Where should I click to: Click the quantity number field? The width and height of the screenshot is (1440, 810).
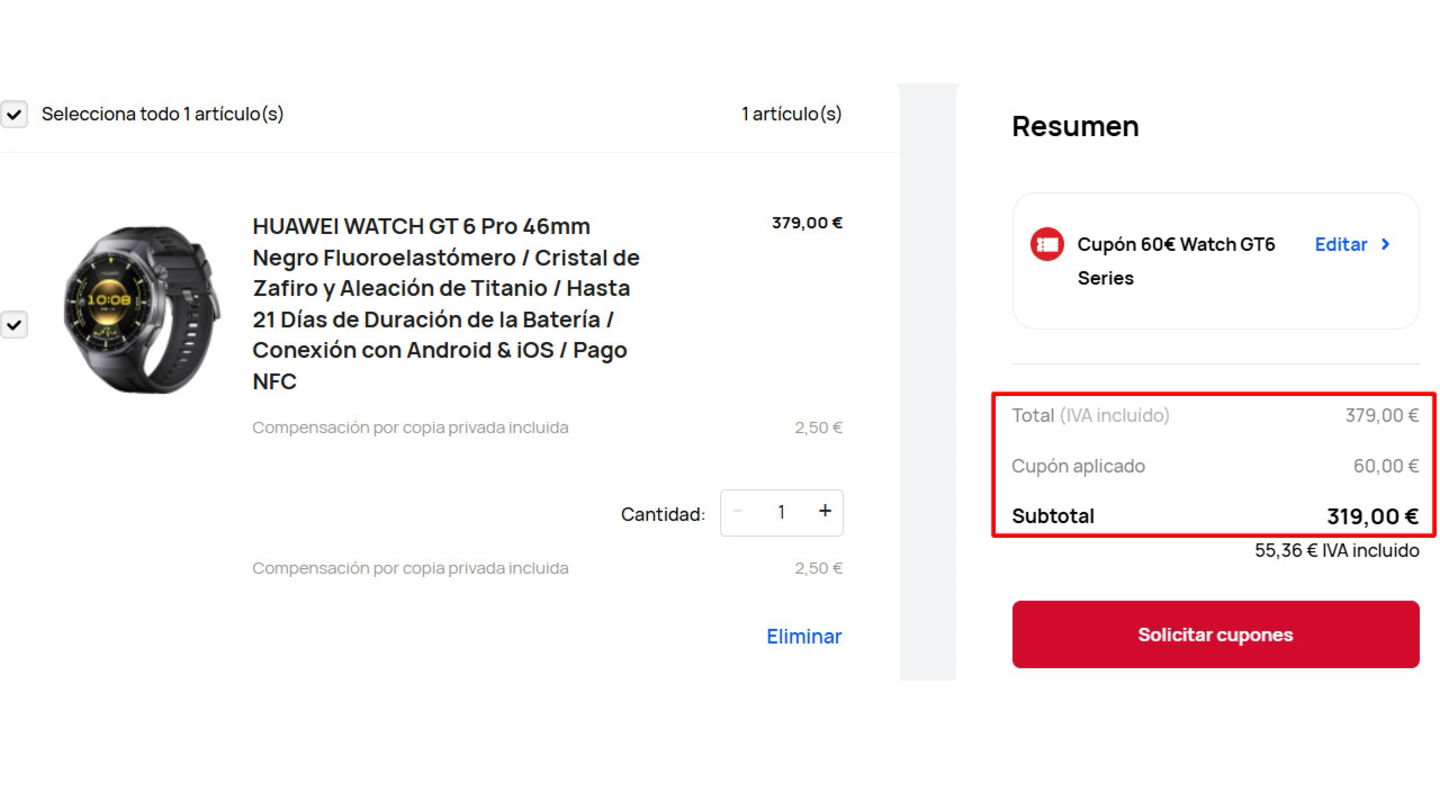(781, 512)
